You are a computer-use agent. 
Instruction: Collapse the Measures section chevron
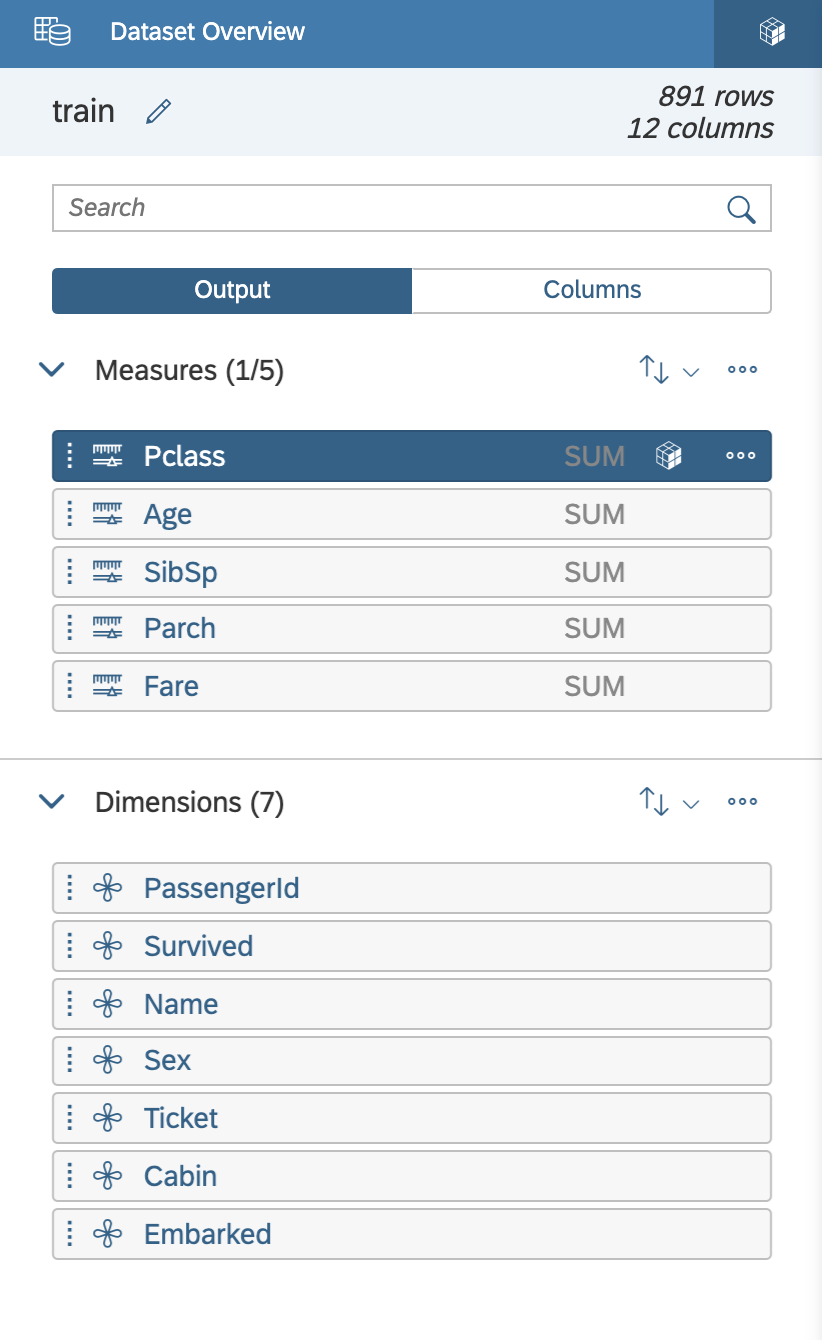point(51,370)
